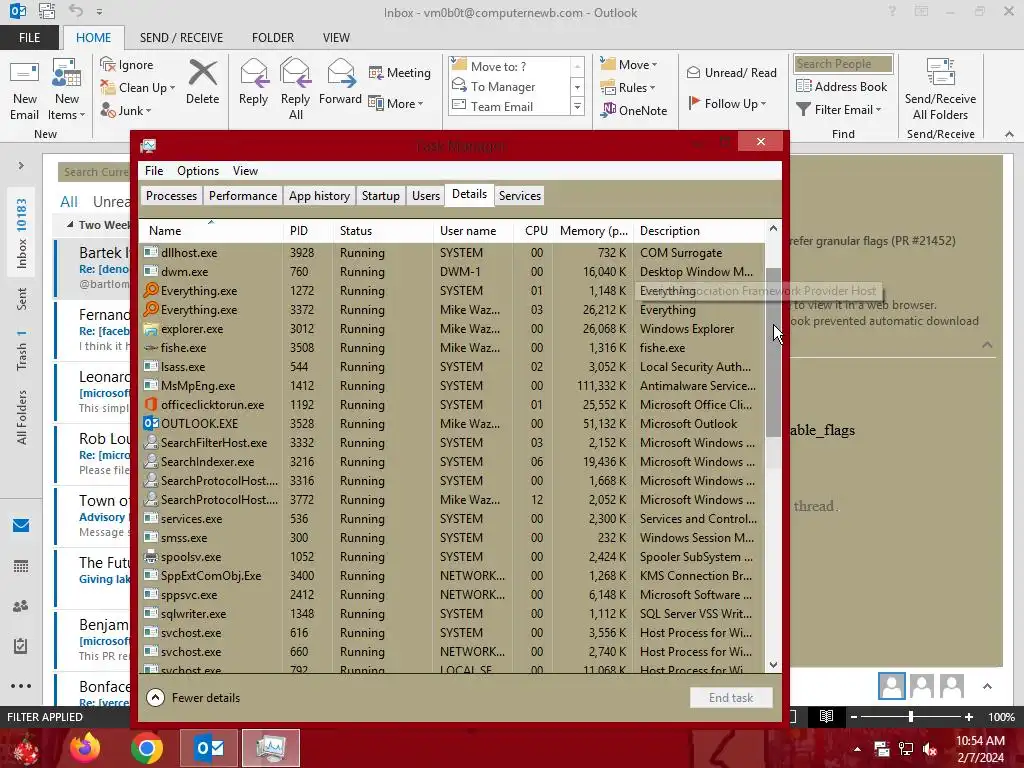Click the Chrome icon in the taskbar
The height and width of the screenshot is (768, 1024).
pos(146,748)
